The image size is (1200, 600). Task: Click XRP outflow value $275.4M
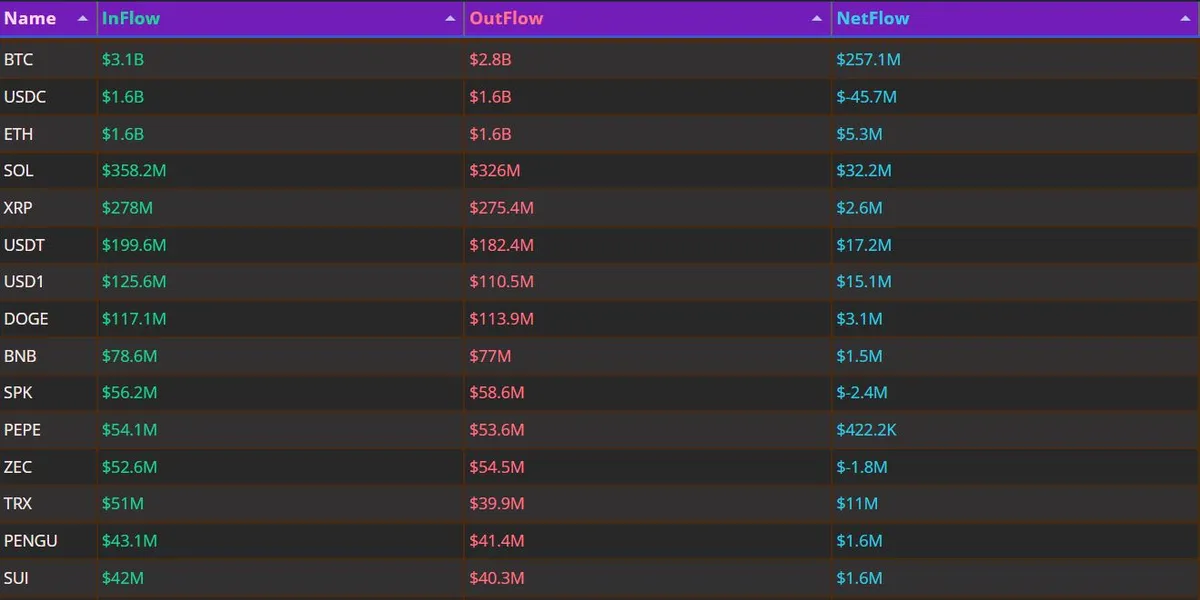(x=502, y=208)
